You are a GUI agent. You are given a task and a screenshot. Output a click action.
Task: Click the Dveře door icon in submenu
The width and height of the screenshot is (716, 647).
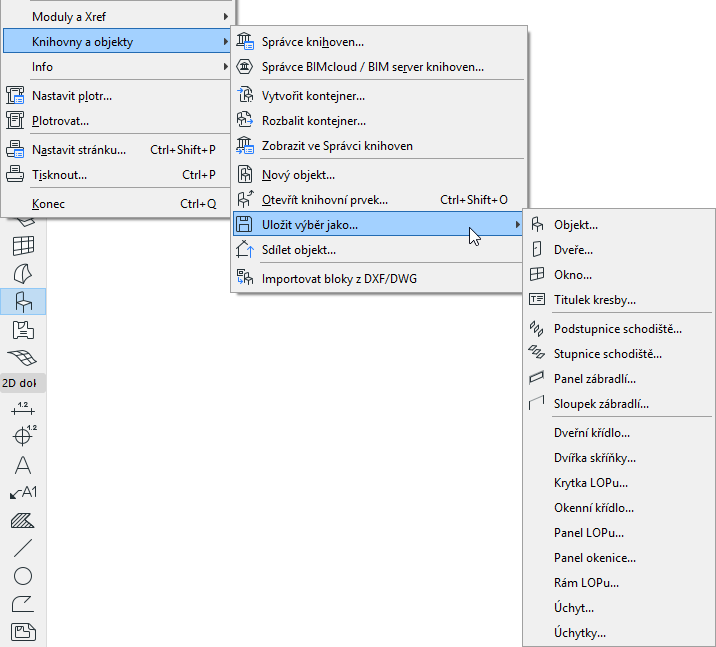(x=537, y=249)
